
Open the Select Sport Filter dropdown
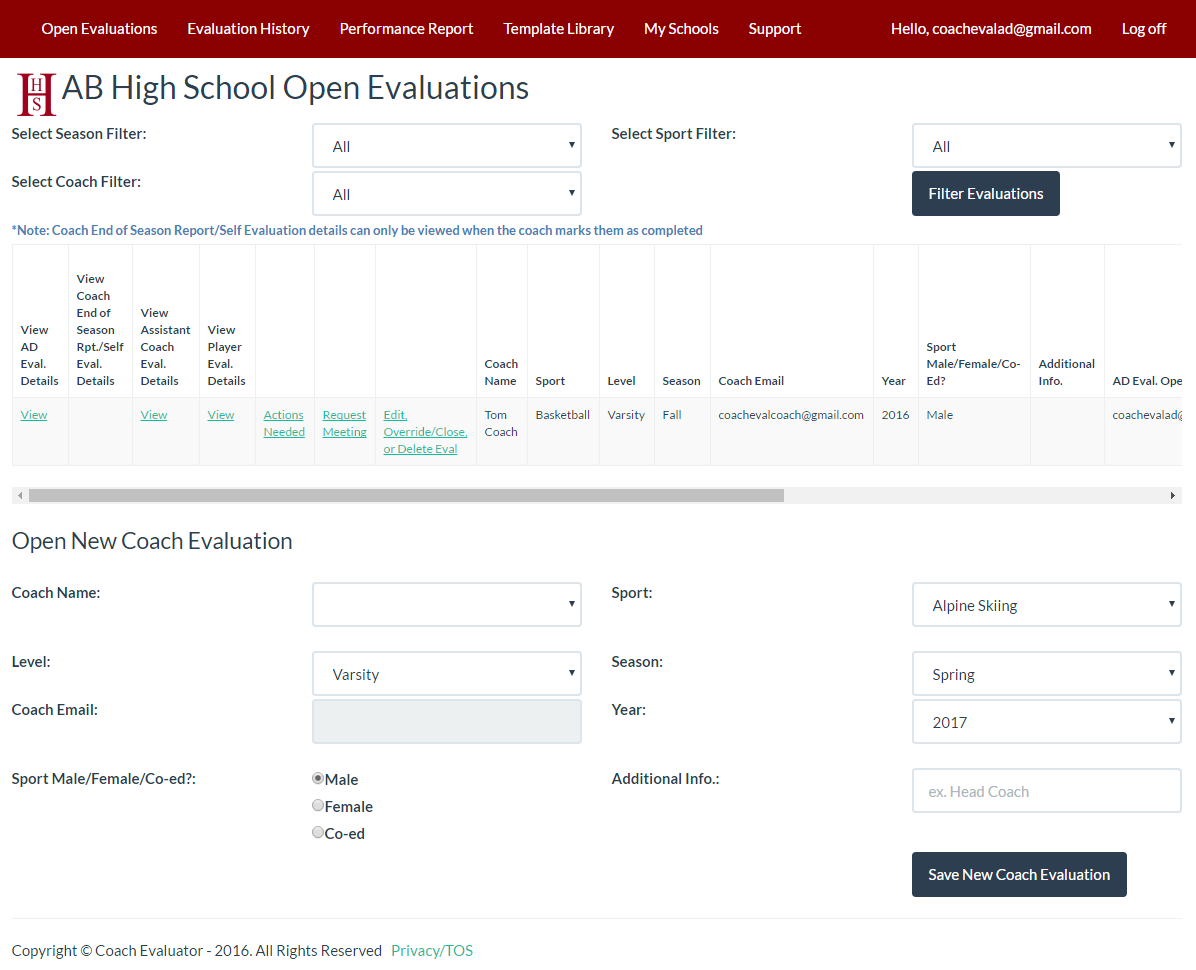[1046, 146]
